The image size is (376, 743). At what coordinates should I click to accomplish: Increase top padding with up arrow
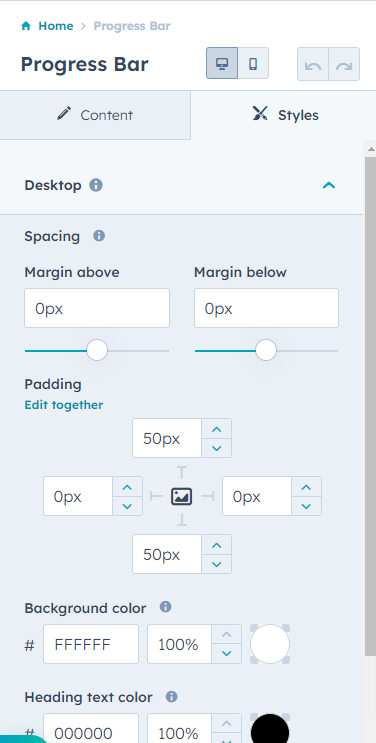217,429
